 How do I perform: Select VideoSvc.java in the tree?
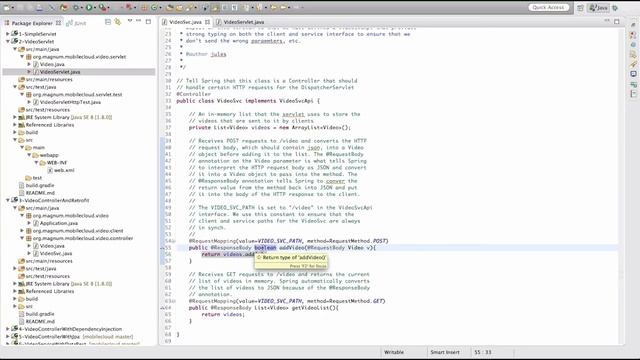click(x=56, y=253)
